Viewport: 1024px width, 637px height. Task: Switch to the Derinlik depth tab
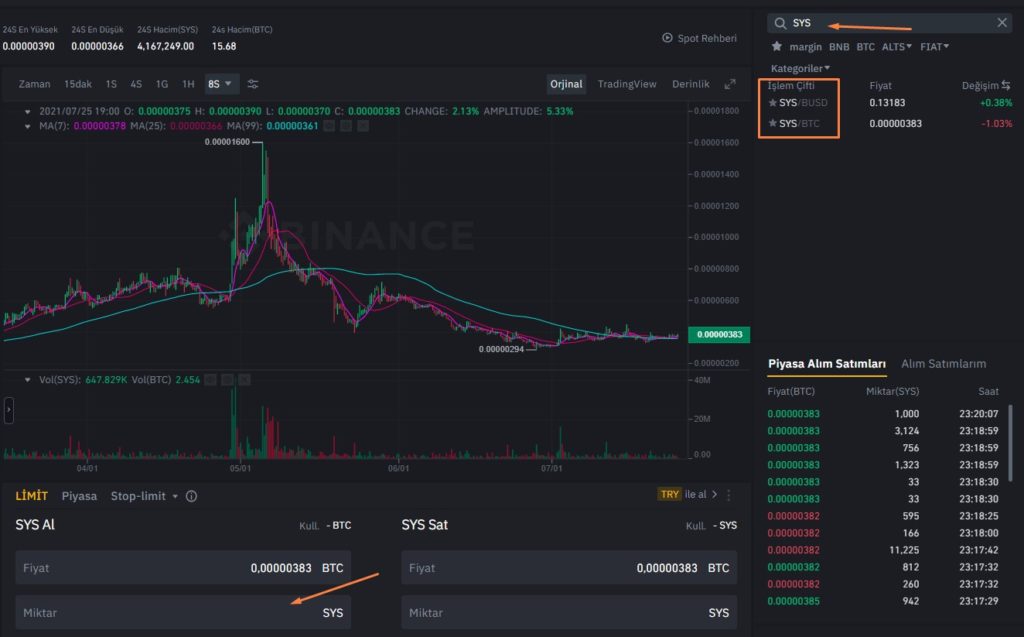pyautogui.click(x=691, y=84)
